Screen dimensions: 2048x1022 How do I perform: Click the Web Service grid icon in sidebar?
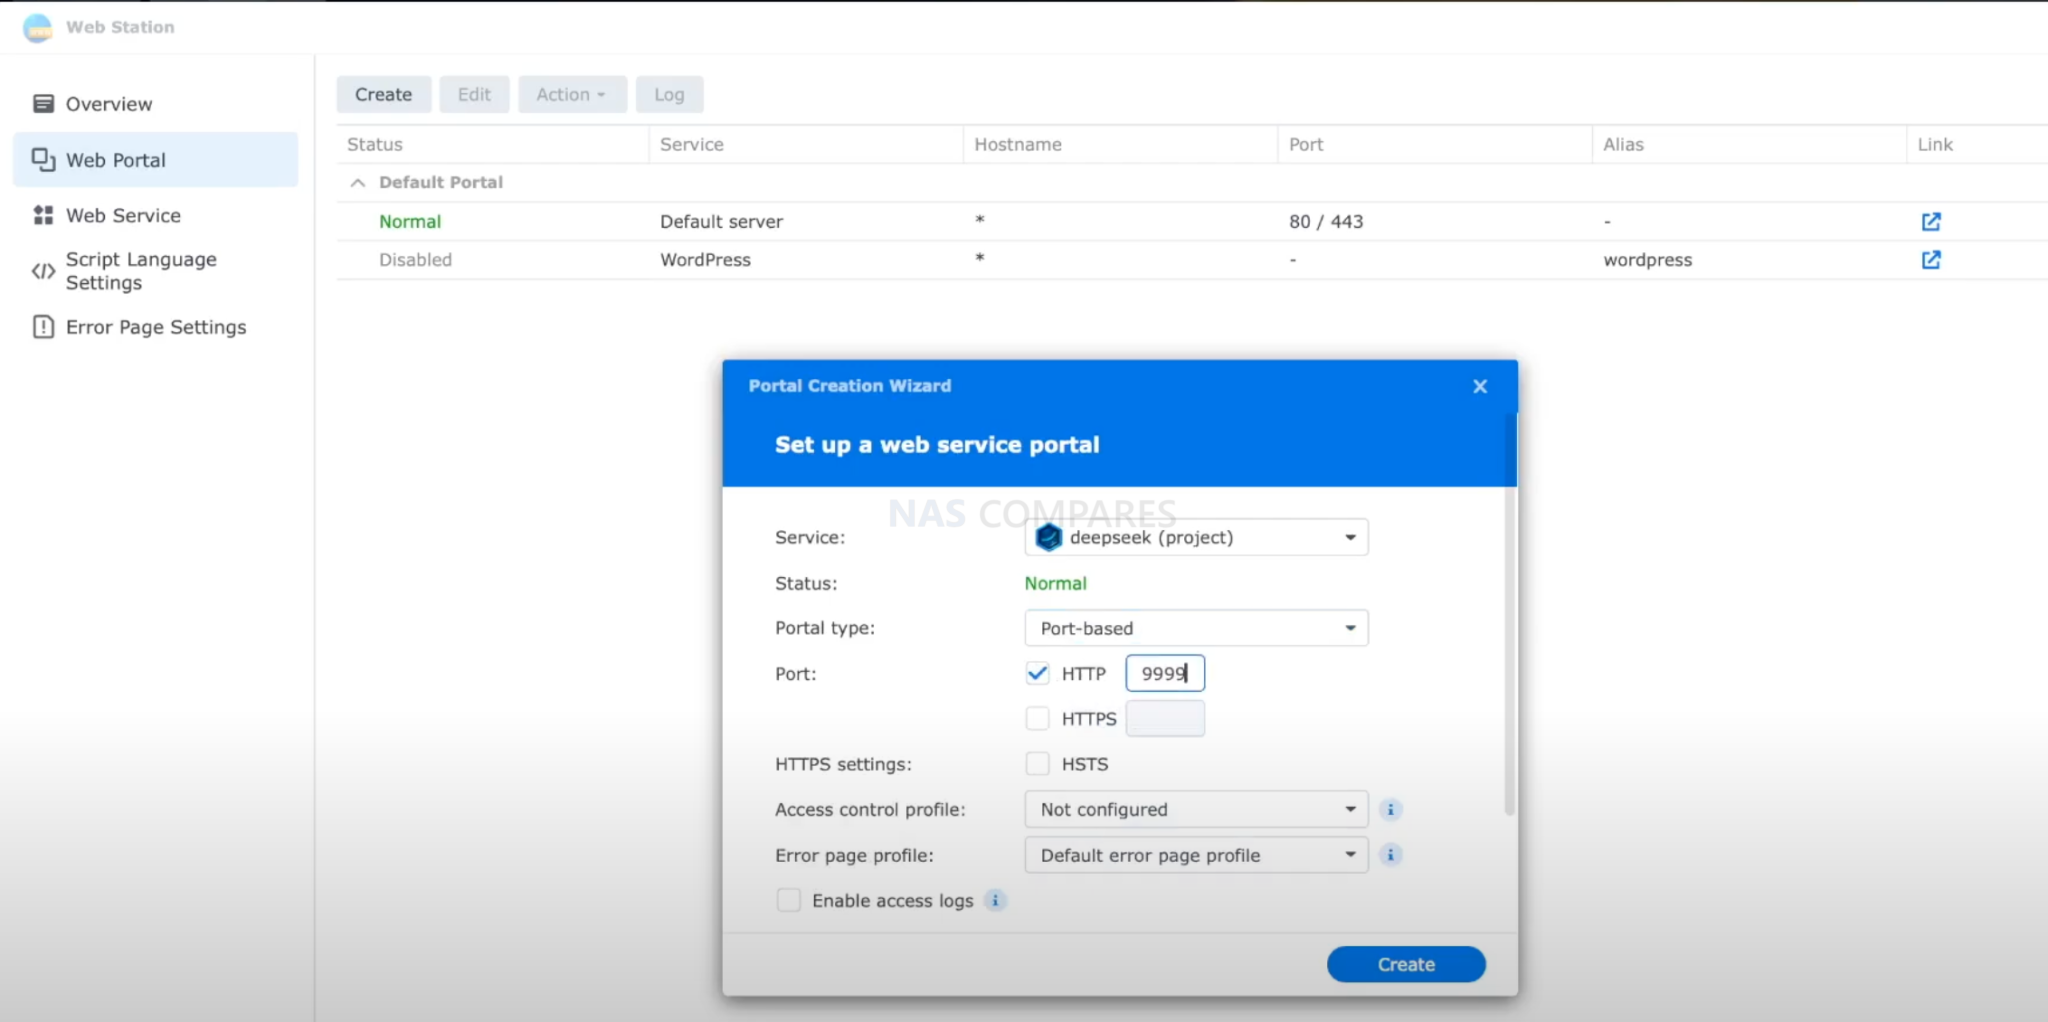pyautogui.click(x=42, y=215)
